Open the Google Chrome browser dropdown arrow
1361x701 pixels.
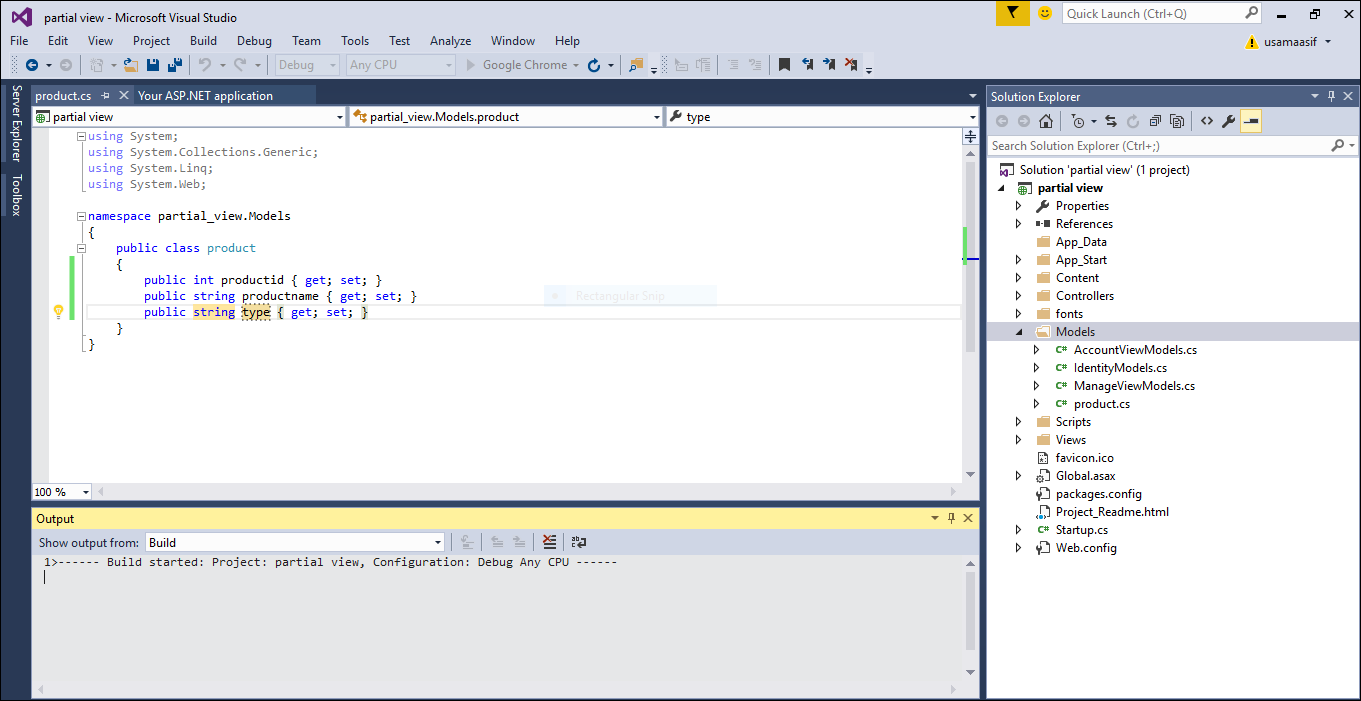576,65
